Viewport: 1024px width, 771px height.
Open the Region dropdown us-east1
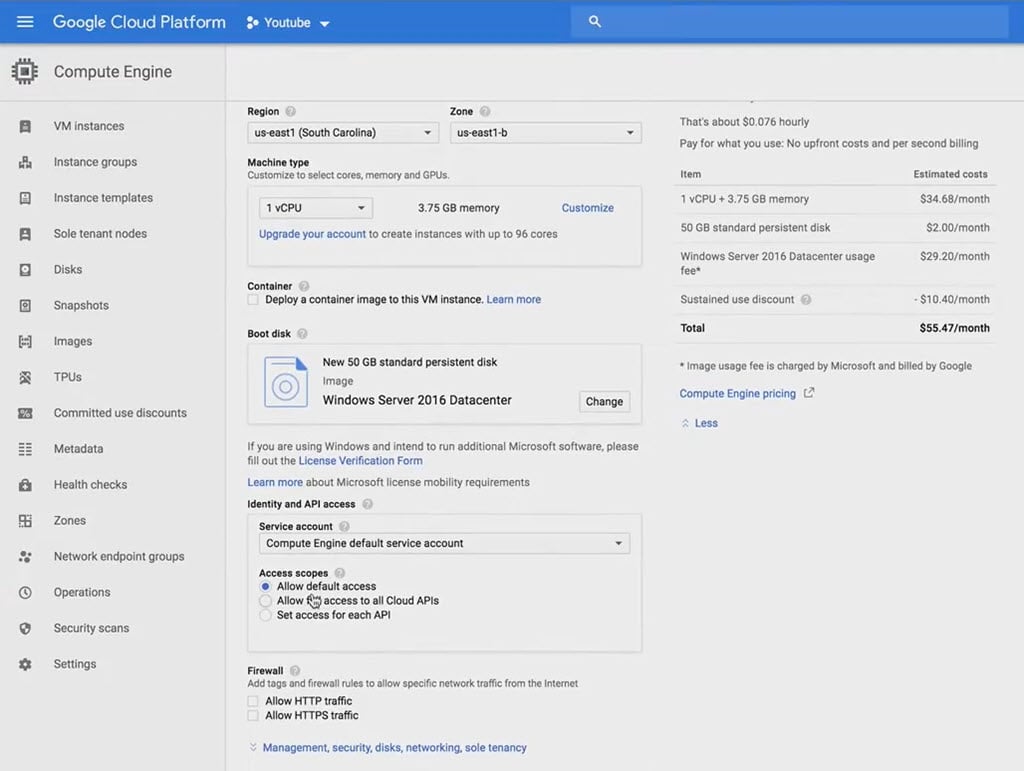point(343,133)
